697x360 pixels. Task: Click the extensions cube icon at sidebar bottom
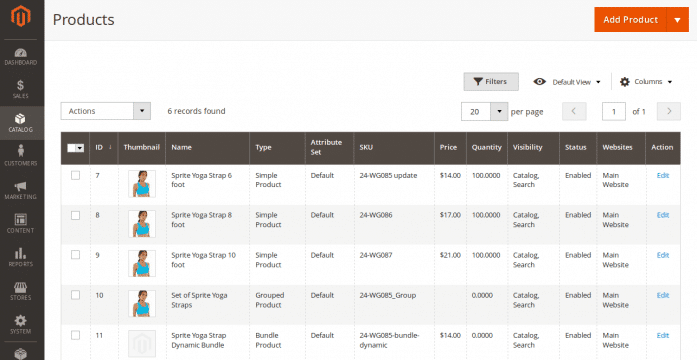21,354
